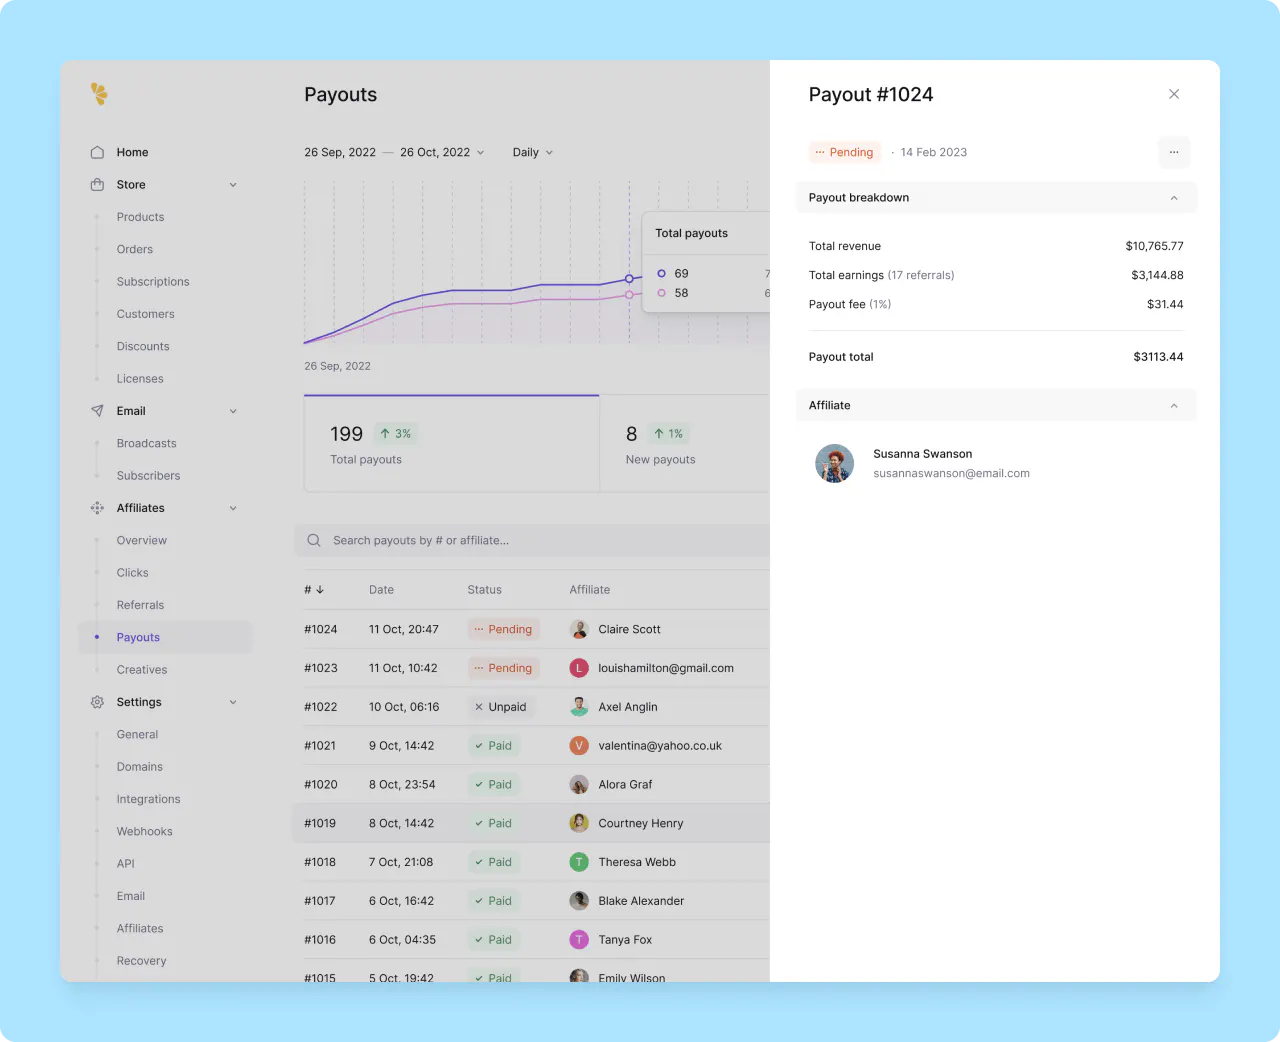Open payout row #1019 Courtney Henry
The height and width of the screenshot is (1042, 1280).
tap(530, 823)
